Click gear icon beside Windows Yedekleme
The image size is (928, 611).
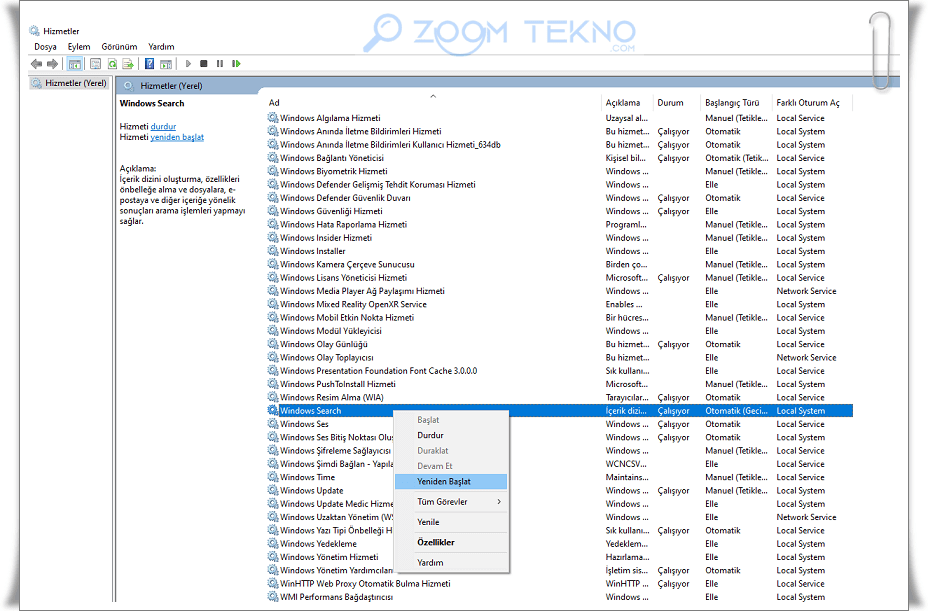pyautogui.click(x=273, y=543)
